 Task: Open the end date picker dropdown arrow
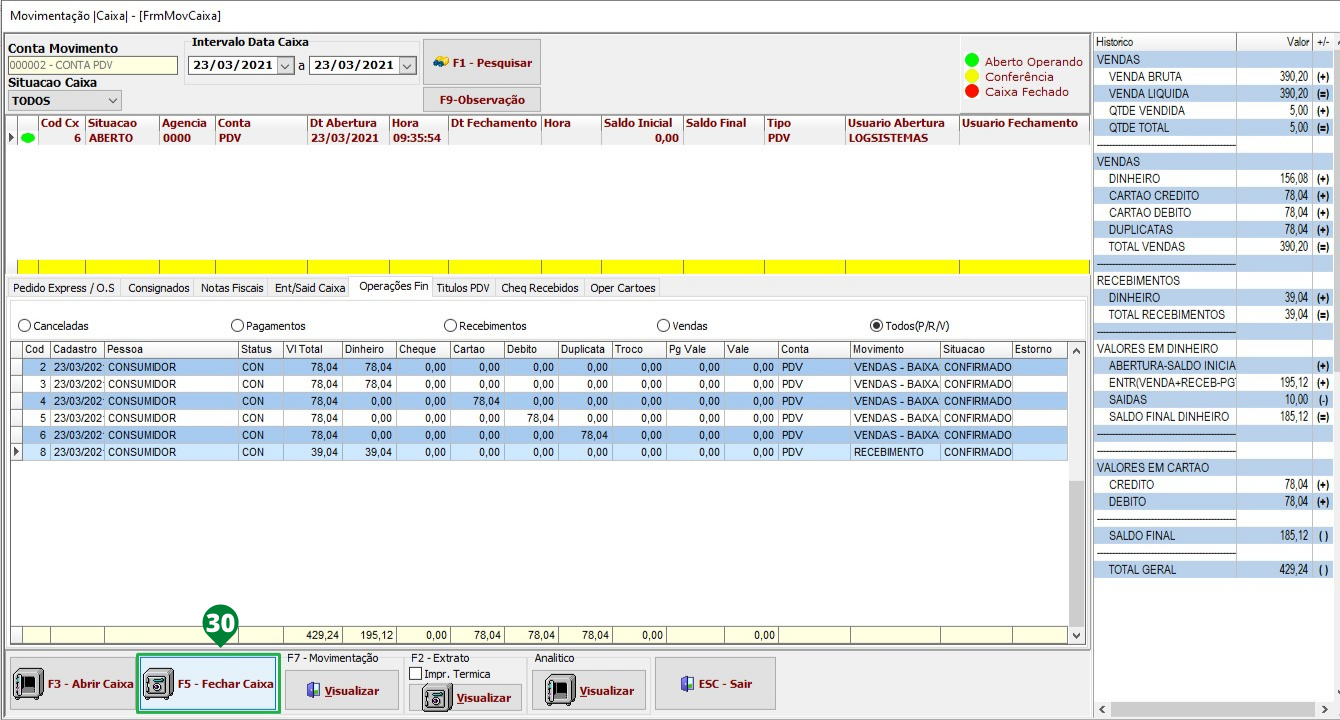coord(406,65)
